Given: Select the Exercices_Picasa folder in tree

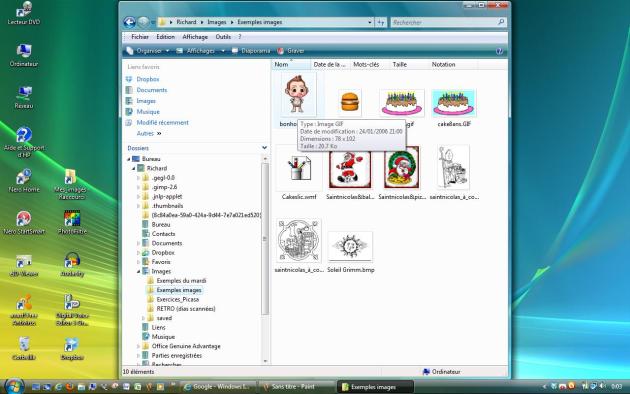Looking at the screenshot, I should (x=178, y=299).
